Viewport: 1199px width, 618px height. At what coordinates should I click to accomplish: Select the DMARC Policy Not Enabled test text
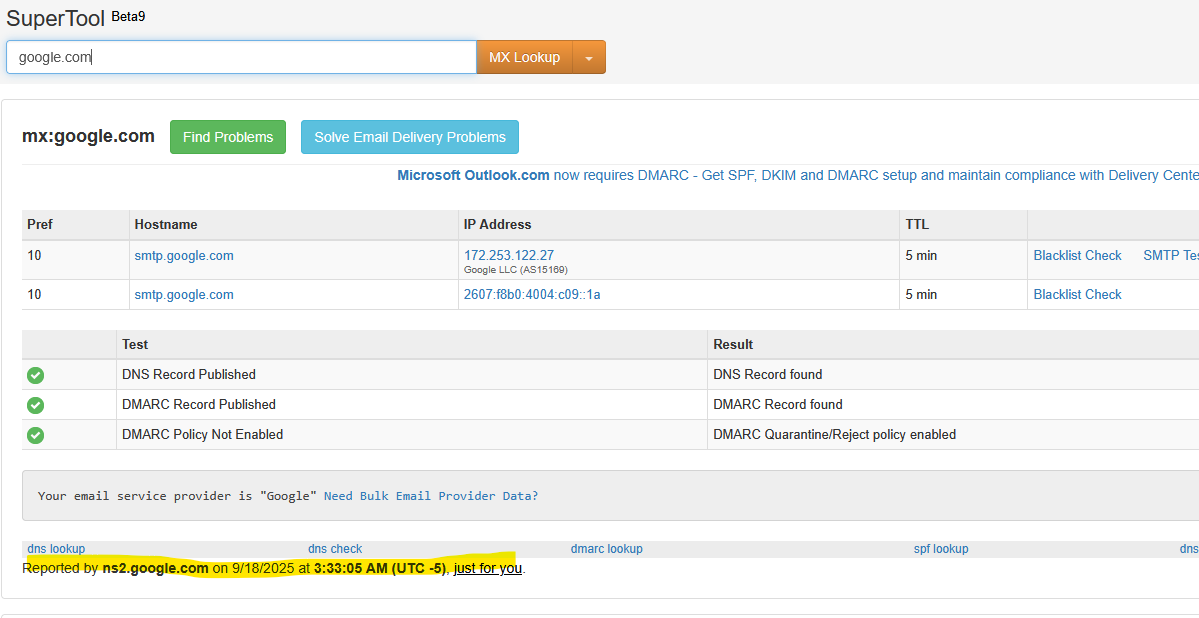point(203,434)
